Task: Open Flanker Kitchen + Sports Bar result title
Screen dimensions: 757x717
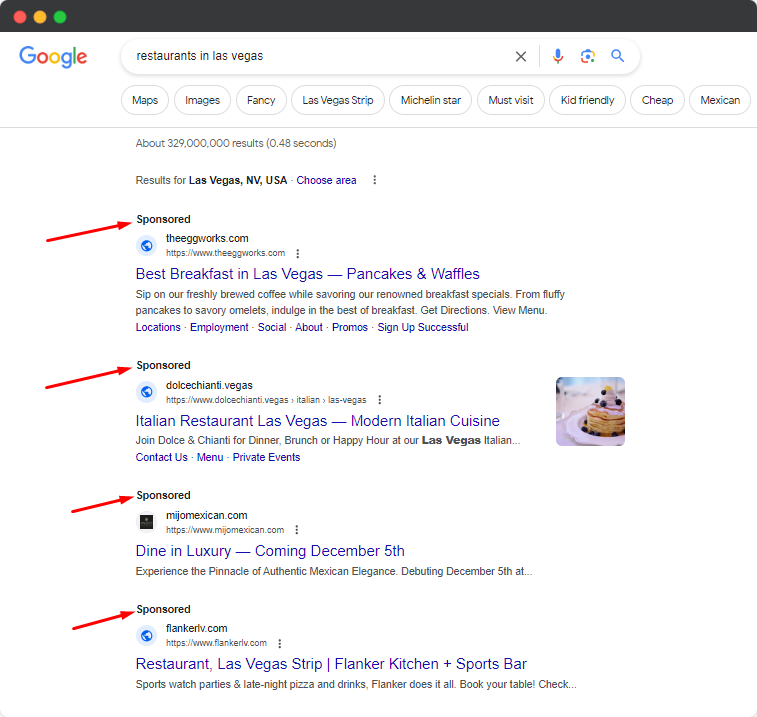Action: (331, 664)
